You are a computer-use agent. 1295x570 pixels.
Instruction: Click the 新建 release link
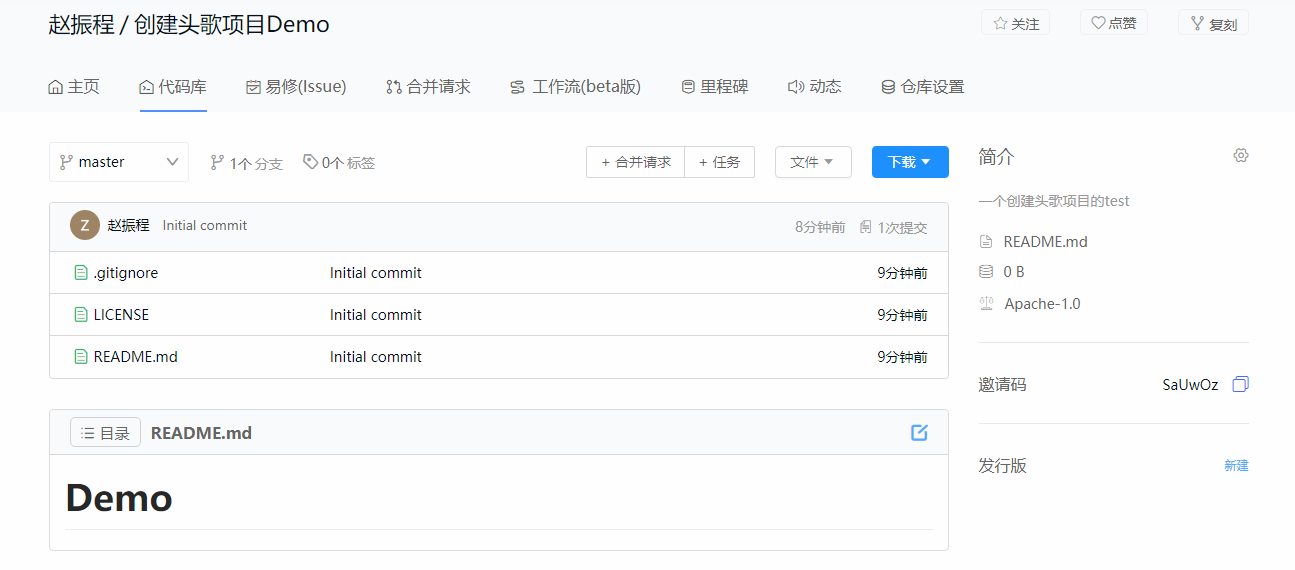(x=1236, y=466)
